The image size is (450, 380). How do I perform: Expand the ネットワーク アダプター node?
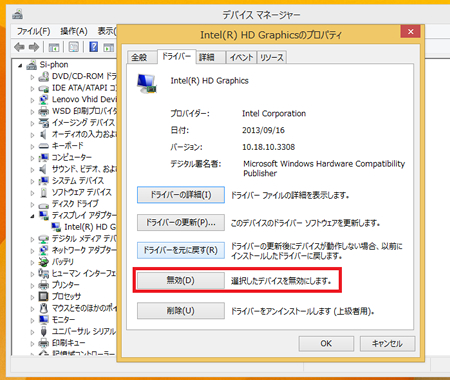point(32,251)
